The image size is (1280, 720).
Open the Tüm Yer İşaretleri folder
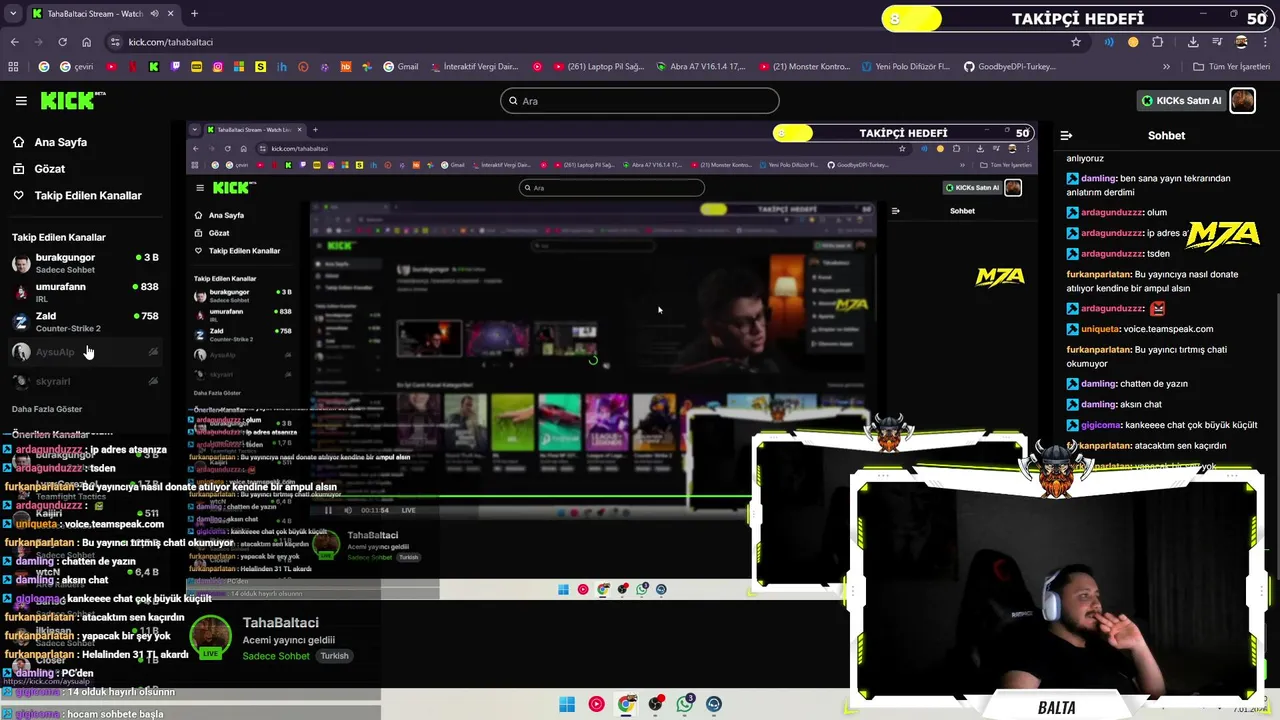[x=1231, y=67]
